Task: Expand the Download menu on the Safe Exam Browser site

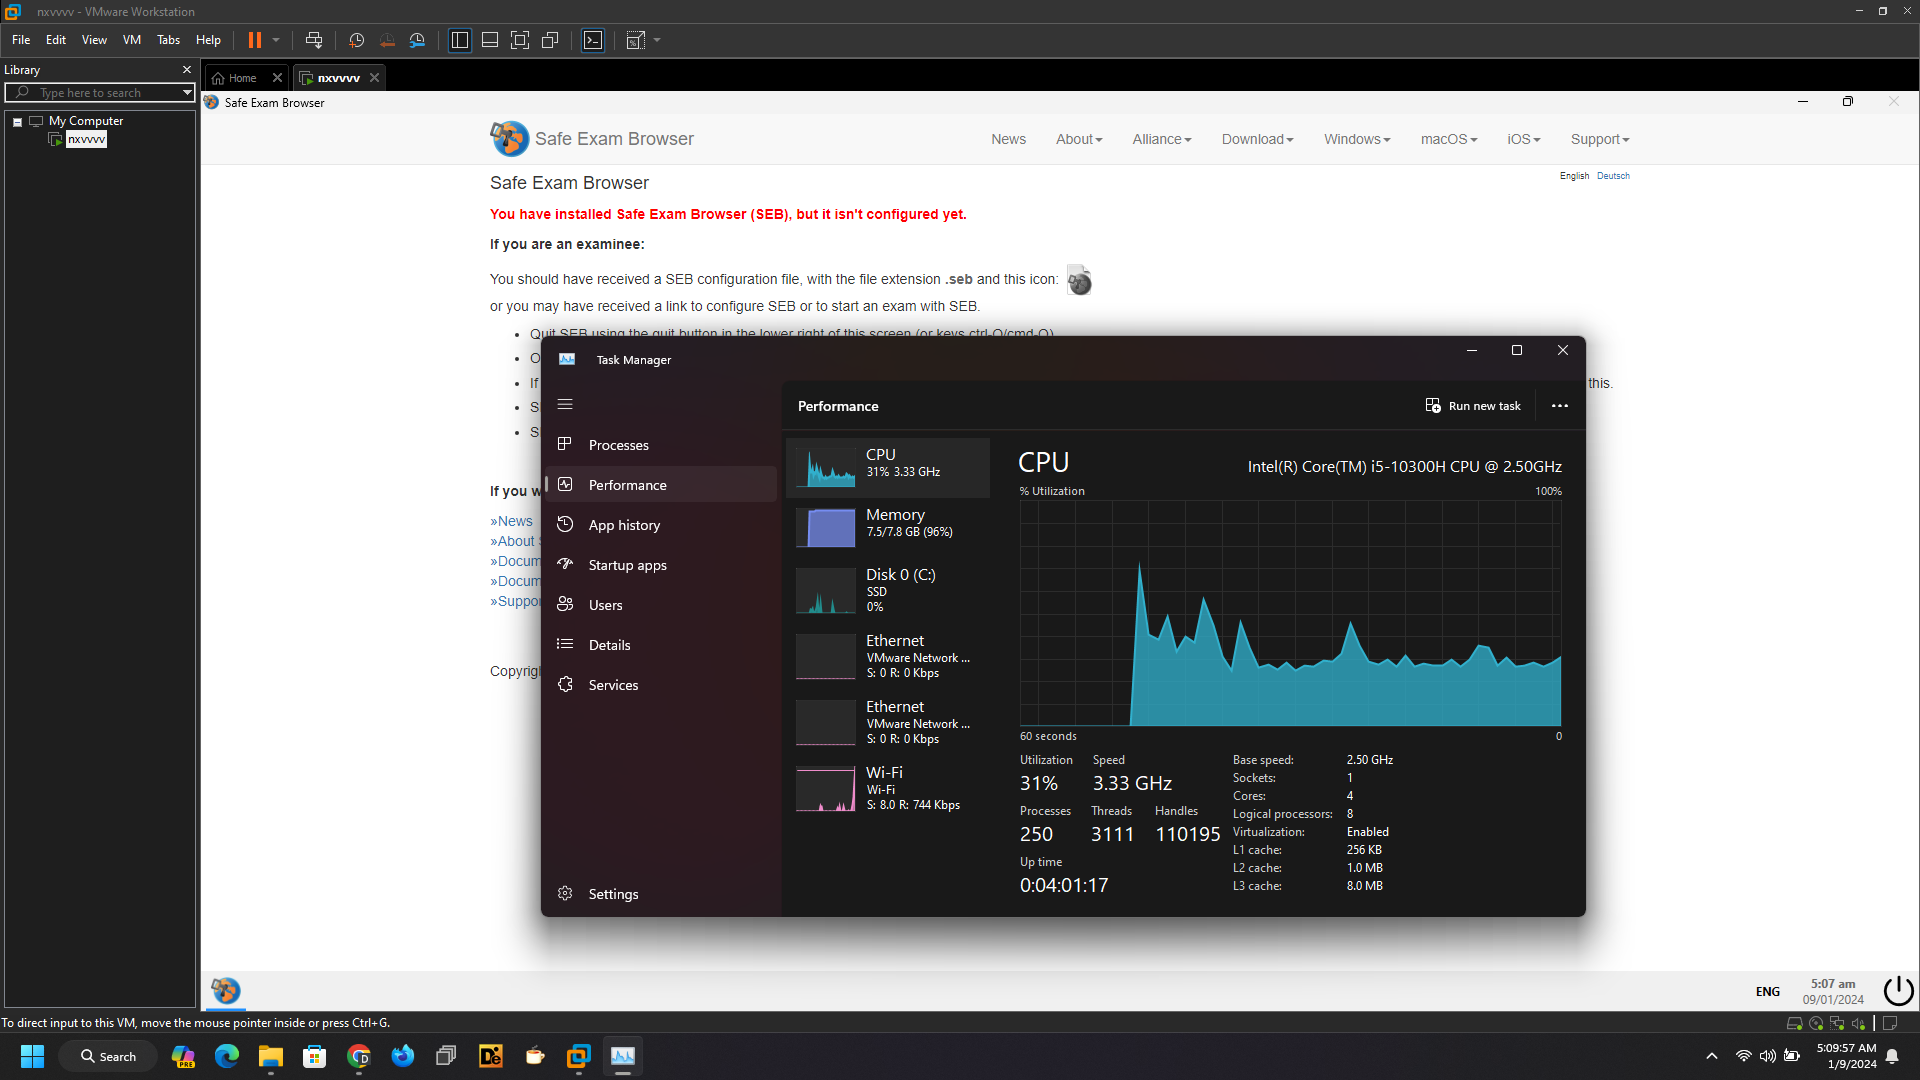Action: (x=1257, y=139)
